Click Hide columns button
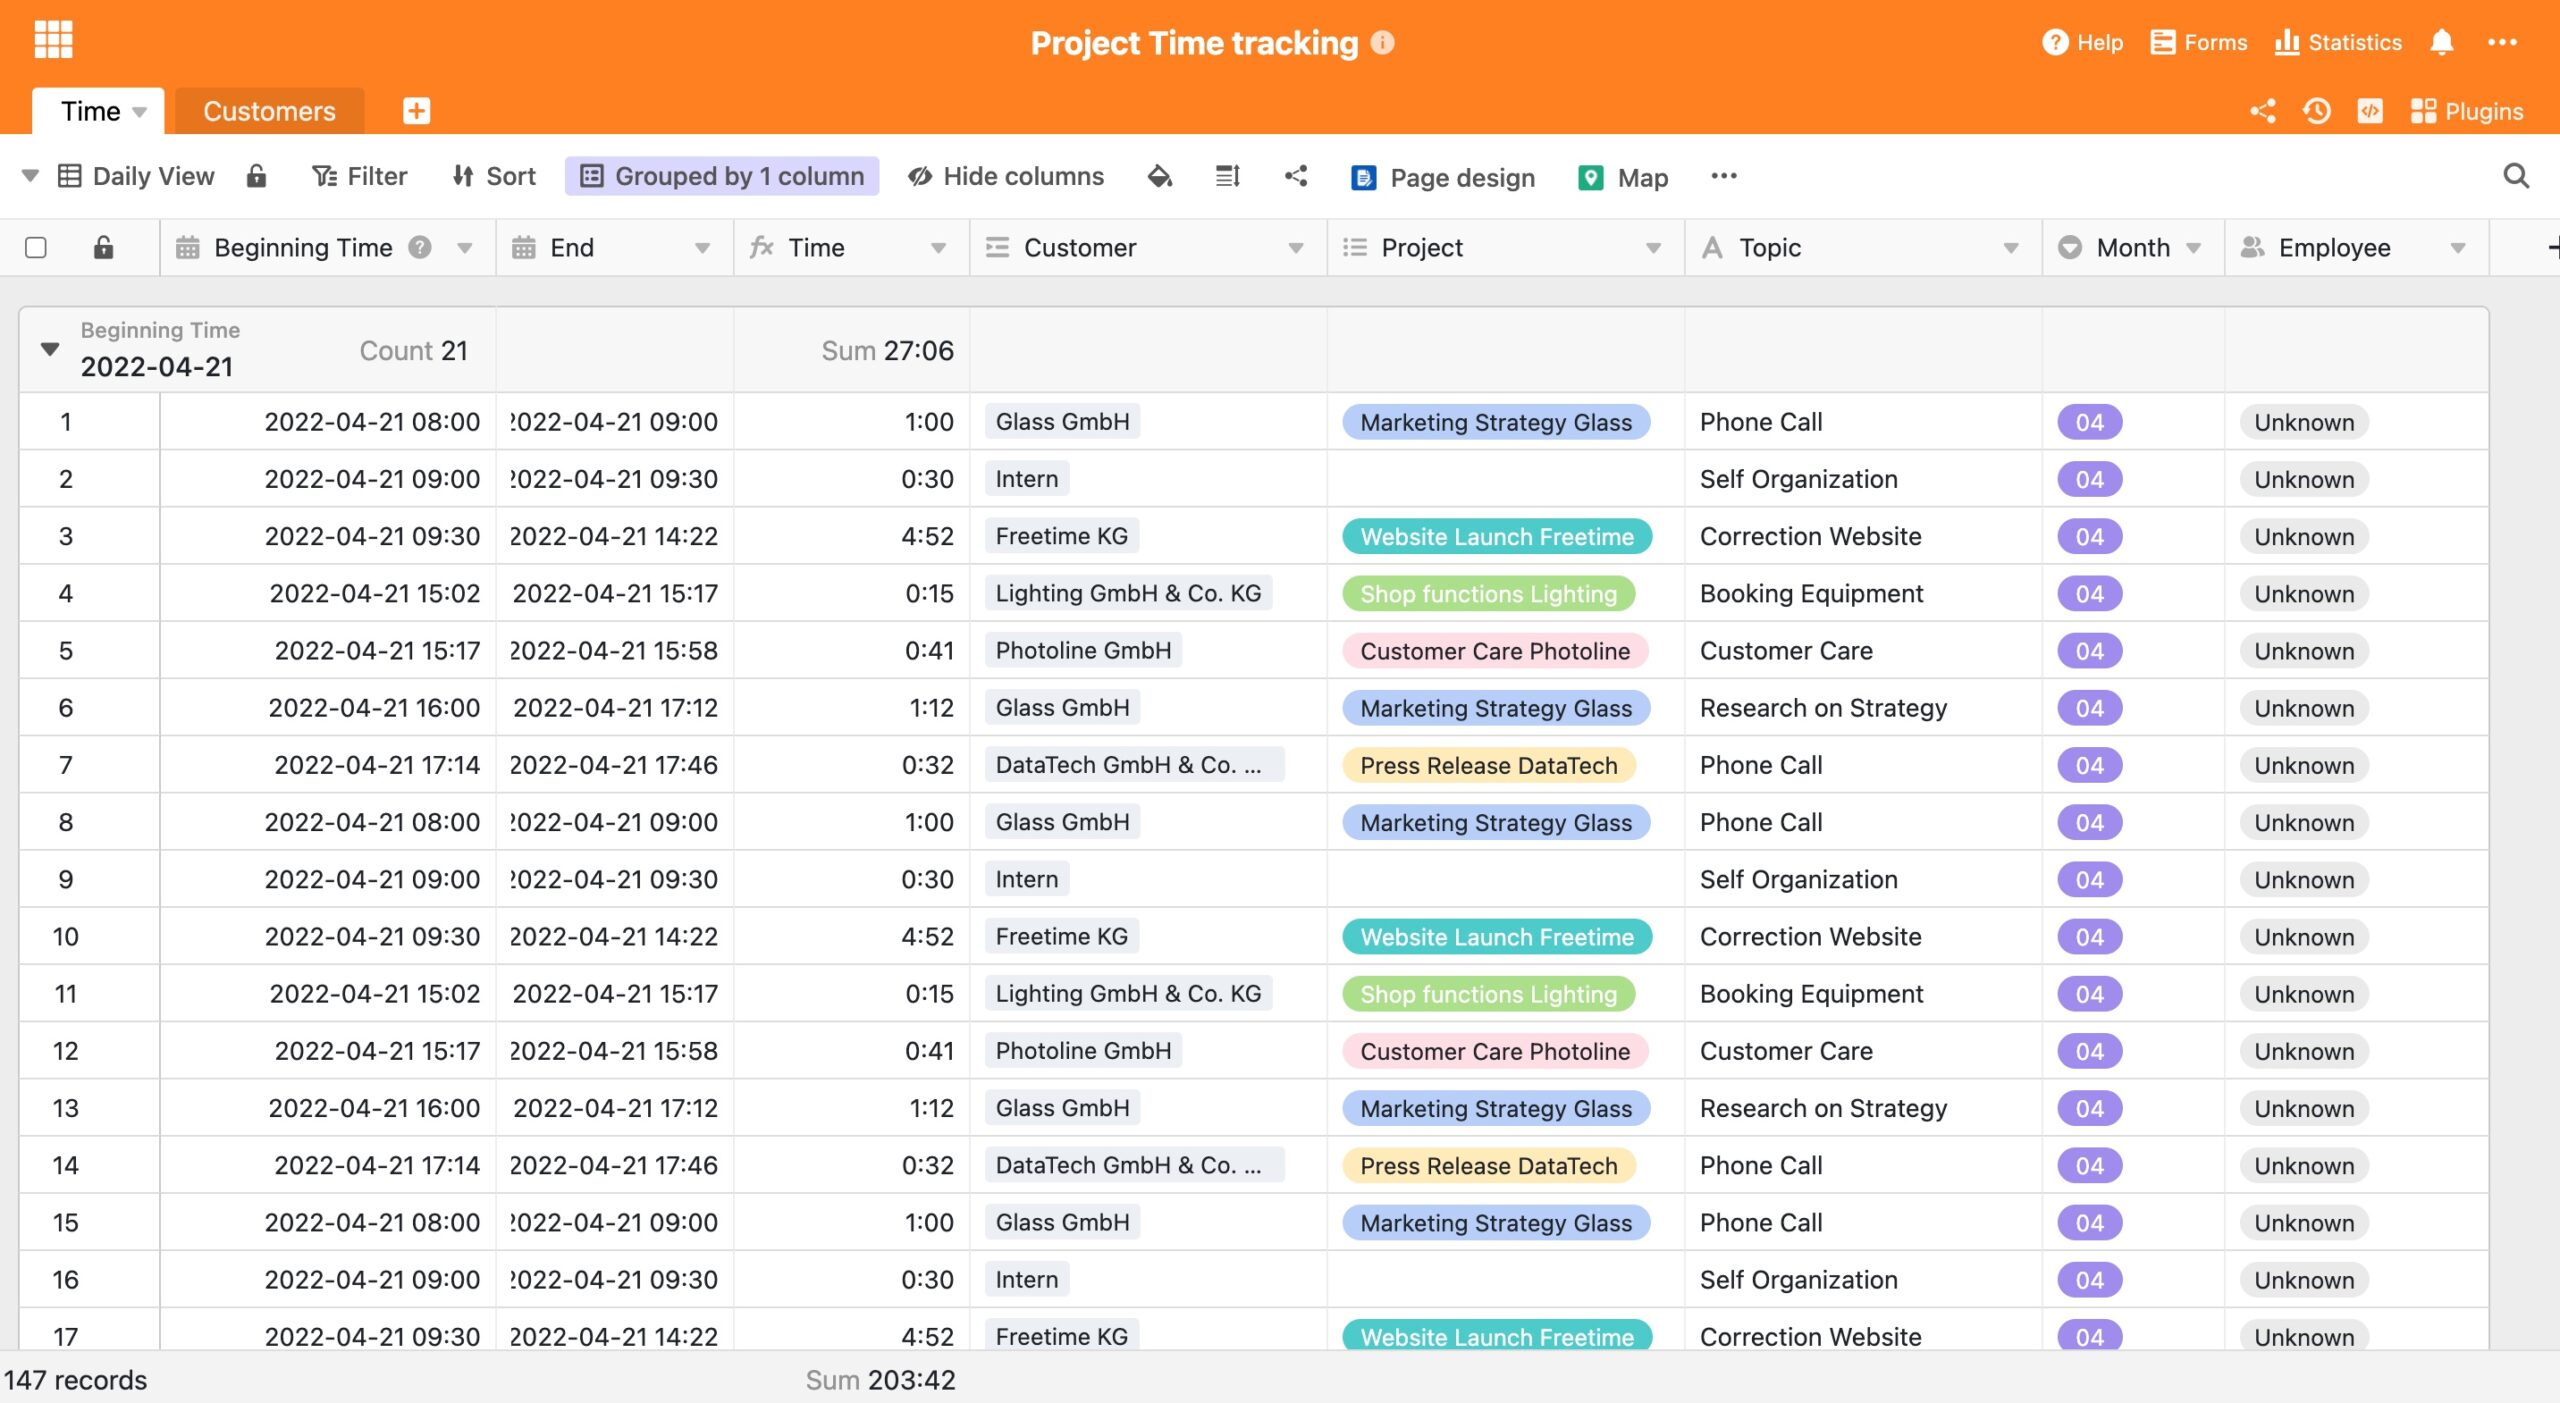 pos(1006,176)
